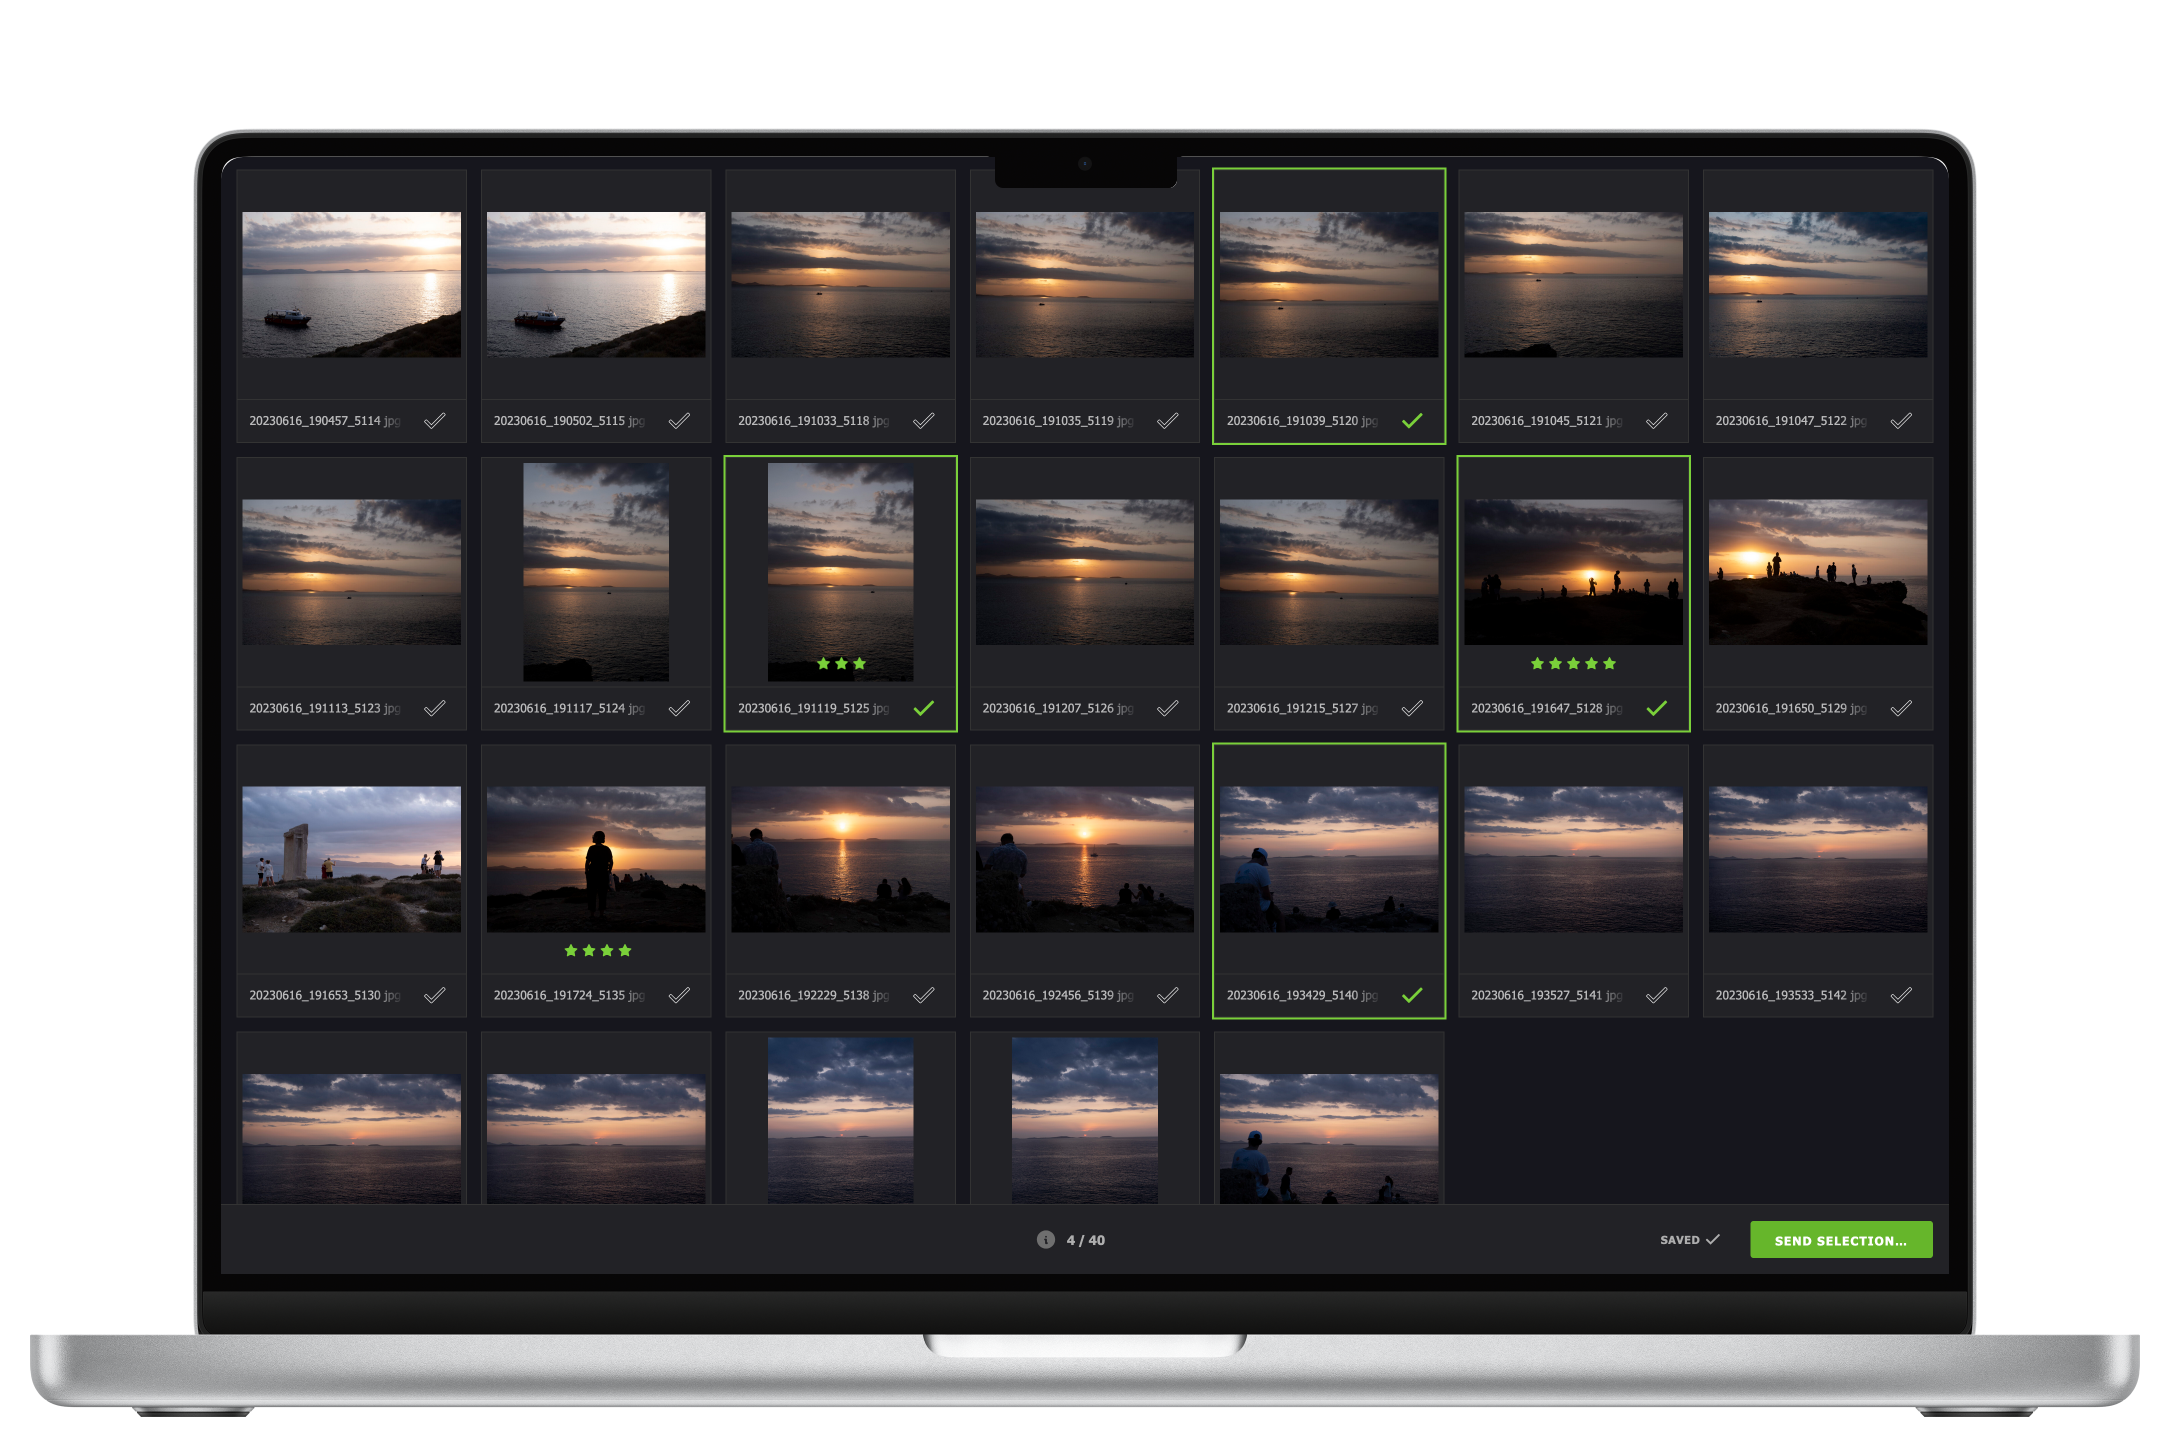Click the Saved status checkmark
The width and height of the screenshot is (2170, 1430).
coord(1712,1239)
